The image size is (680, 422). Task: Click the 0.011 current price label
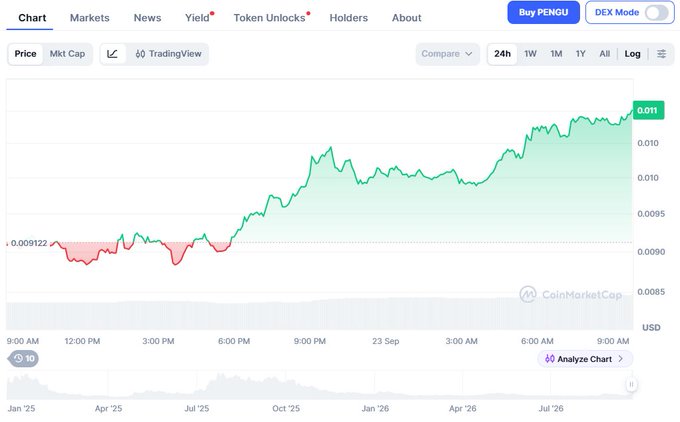(648, 110)
